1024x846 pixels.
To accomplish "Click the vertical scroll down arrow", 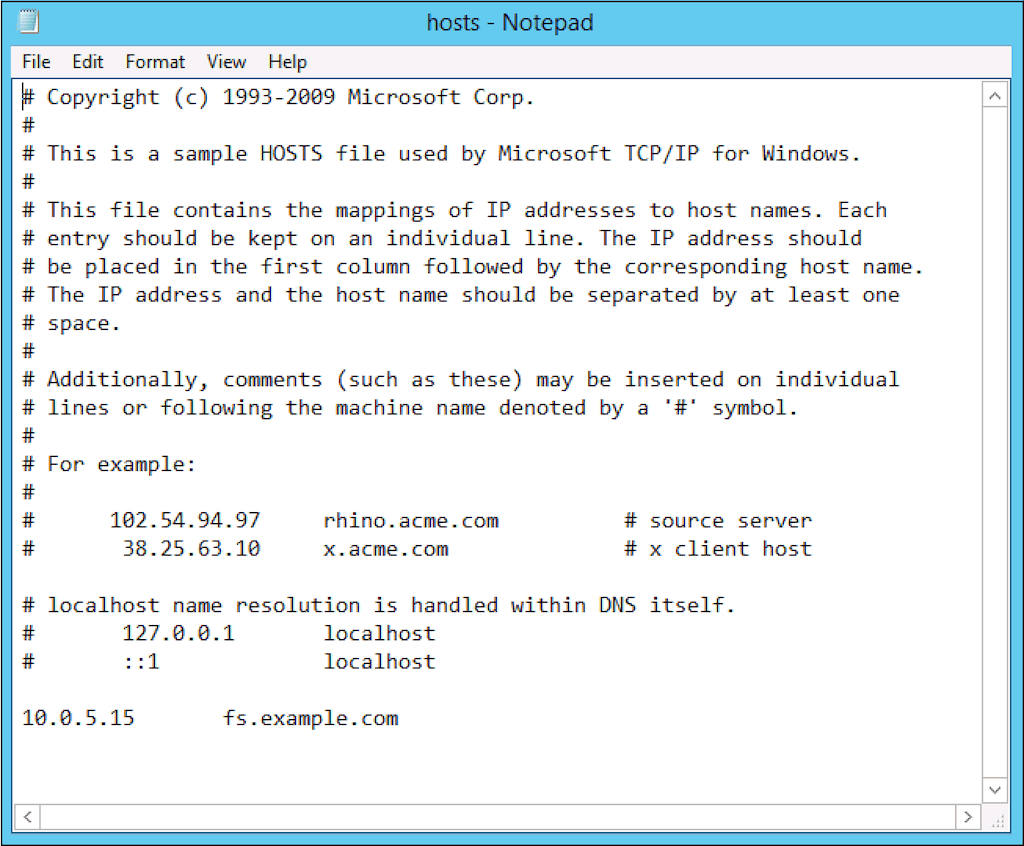I will (995, 790).
